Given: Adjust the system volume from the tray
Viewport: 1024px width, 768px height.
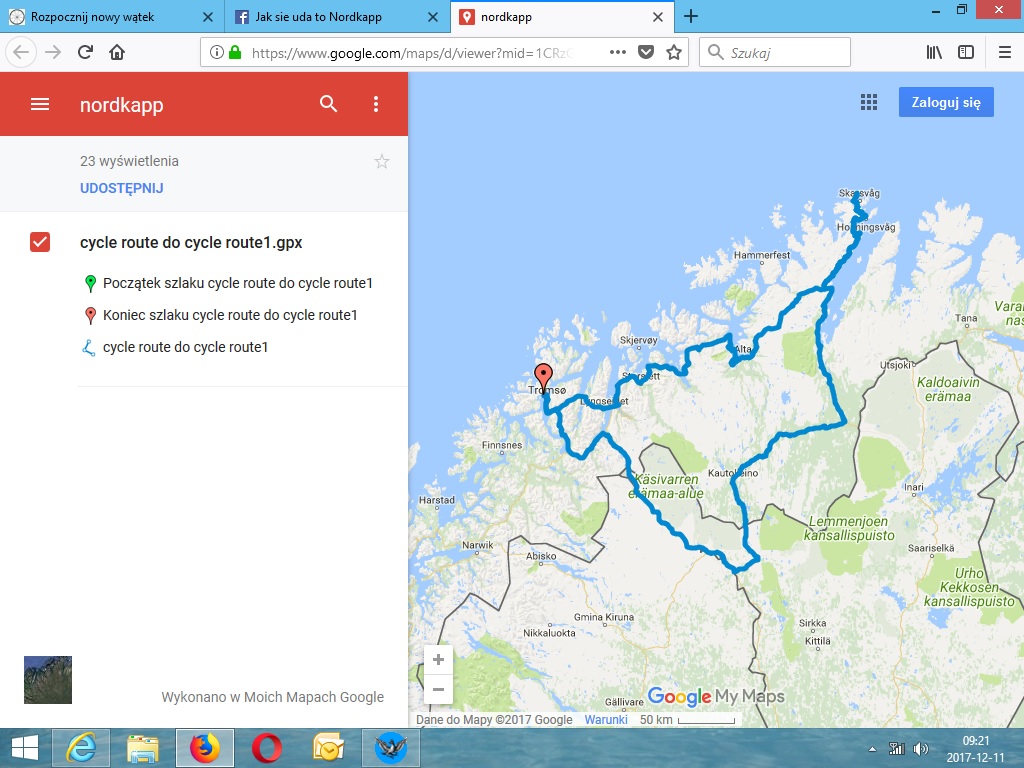Looking at the screenshot, I should coord(921,749).
